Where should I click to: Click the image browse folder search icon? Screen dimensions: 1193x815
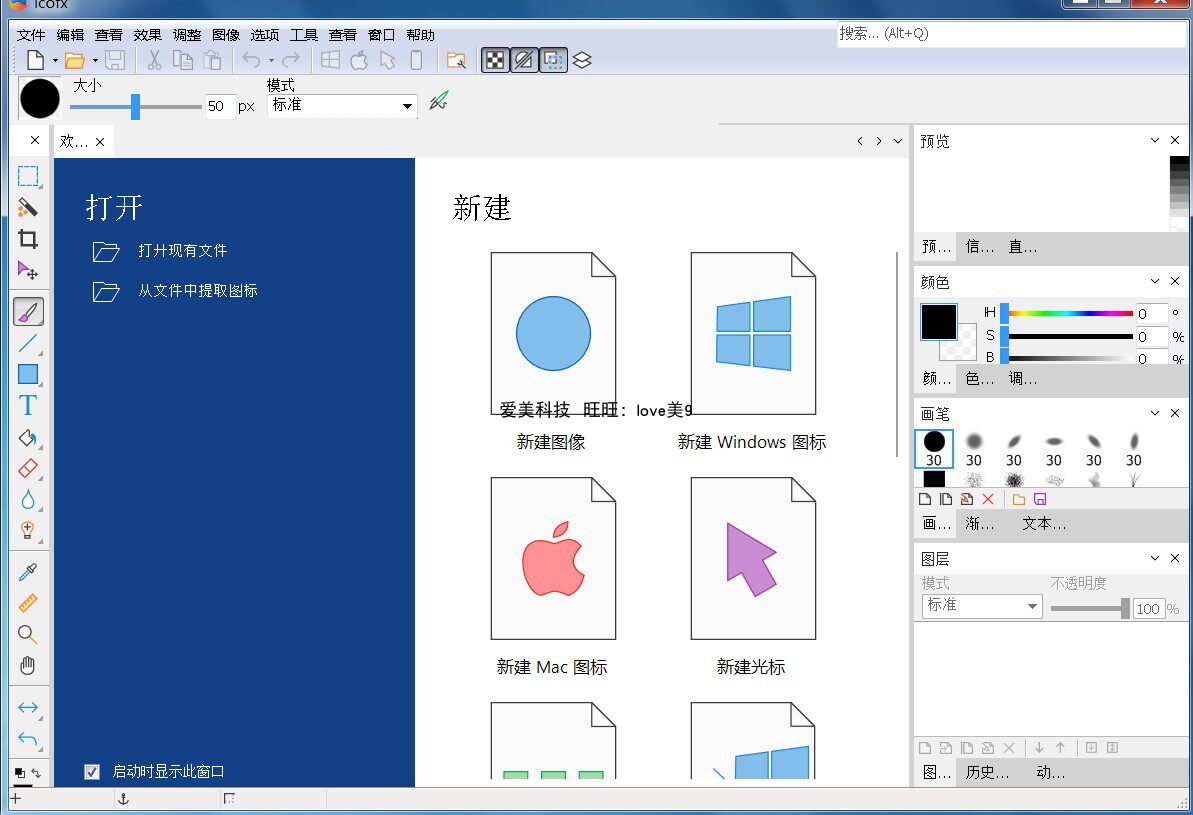click(x=456, y=60)
